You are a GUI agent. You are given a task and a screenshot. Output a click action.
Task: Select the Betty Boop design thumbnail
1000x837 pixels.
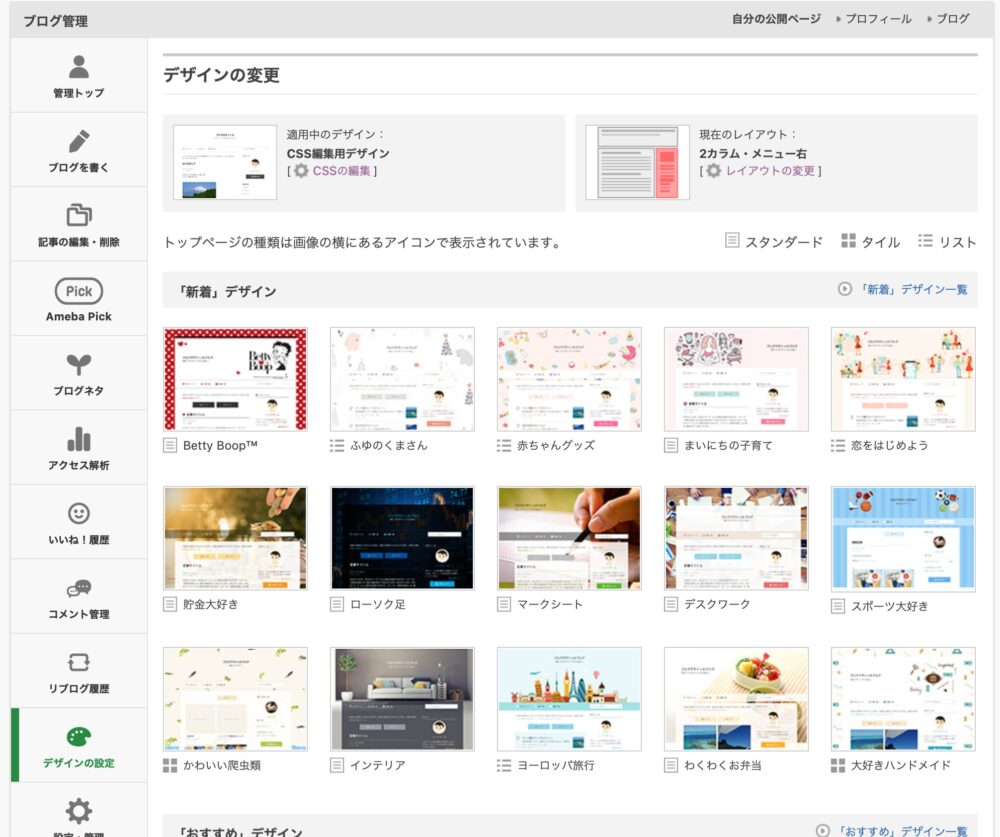point(235,379)
